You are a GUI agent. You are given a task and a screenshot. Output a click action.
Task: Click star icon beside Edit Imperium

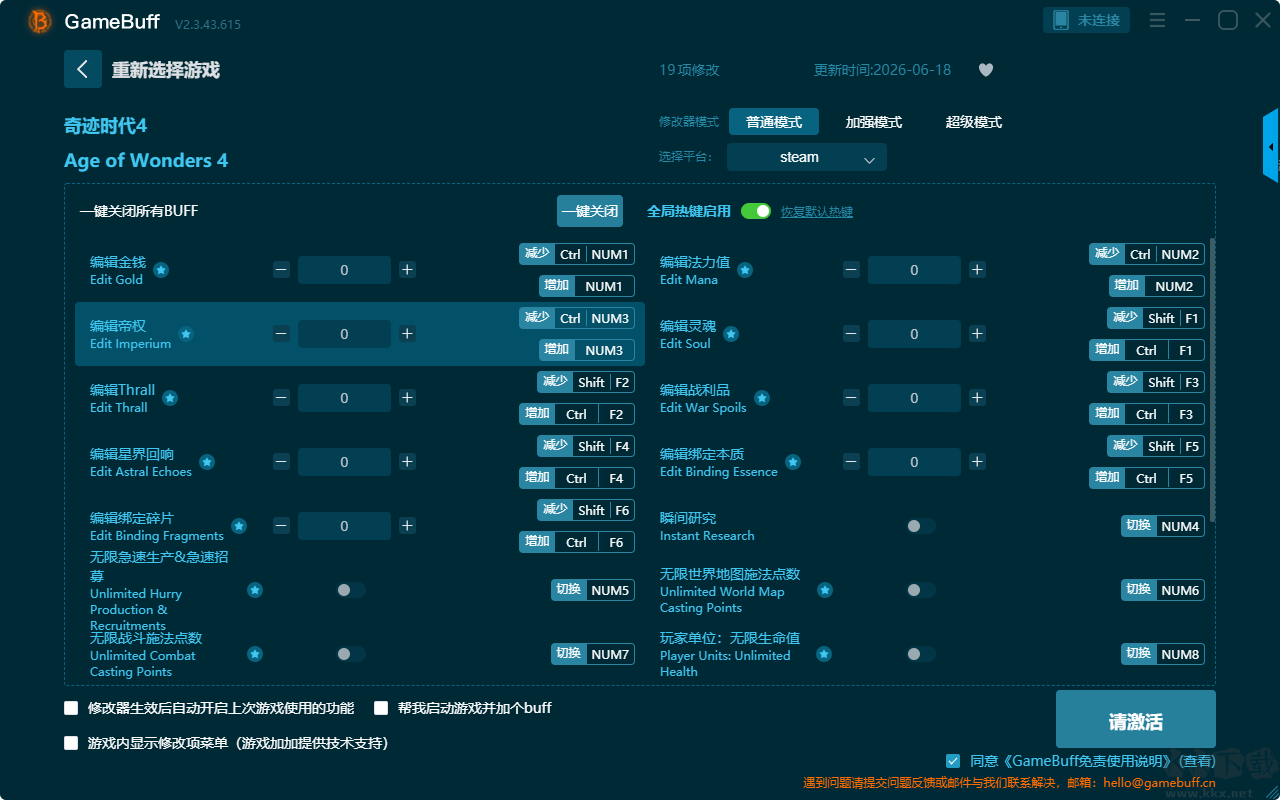(186, 334)
